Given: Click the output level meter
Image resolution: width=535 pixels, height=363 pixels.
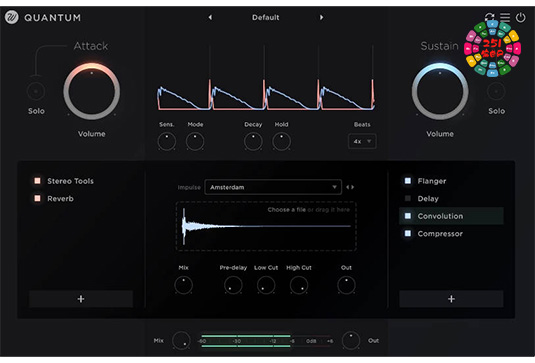Looking at the screenshot, I should pyautogui.click(x=265, y=341).
